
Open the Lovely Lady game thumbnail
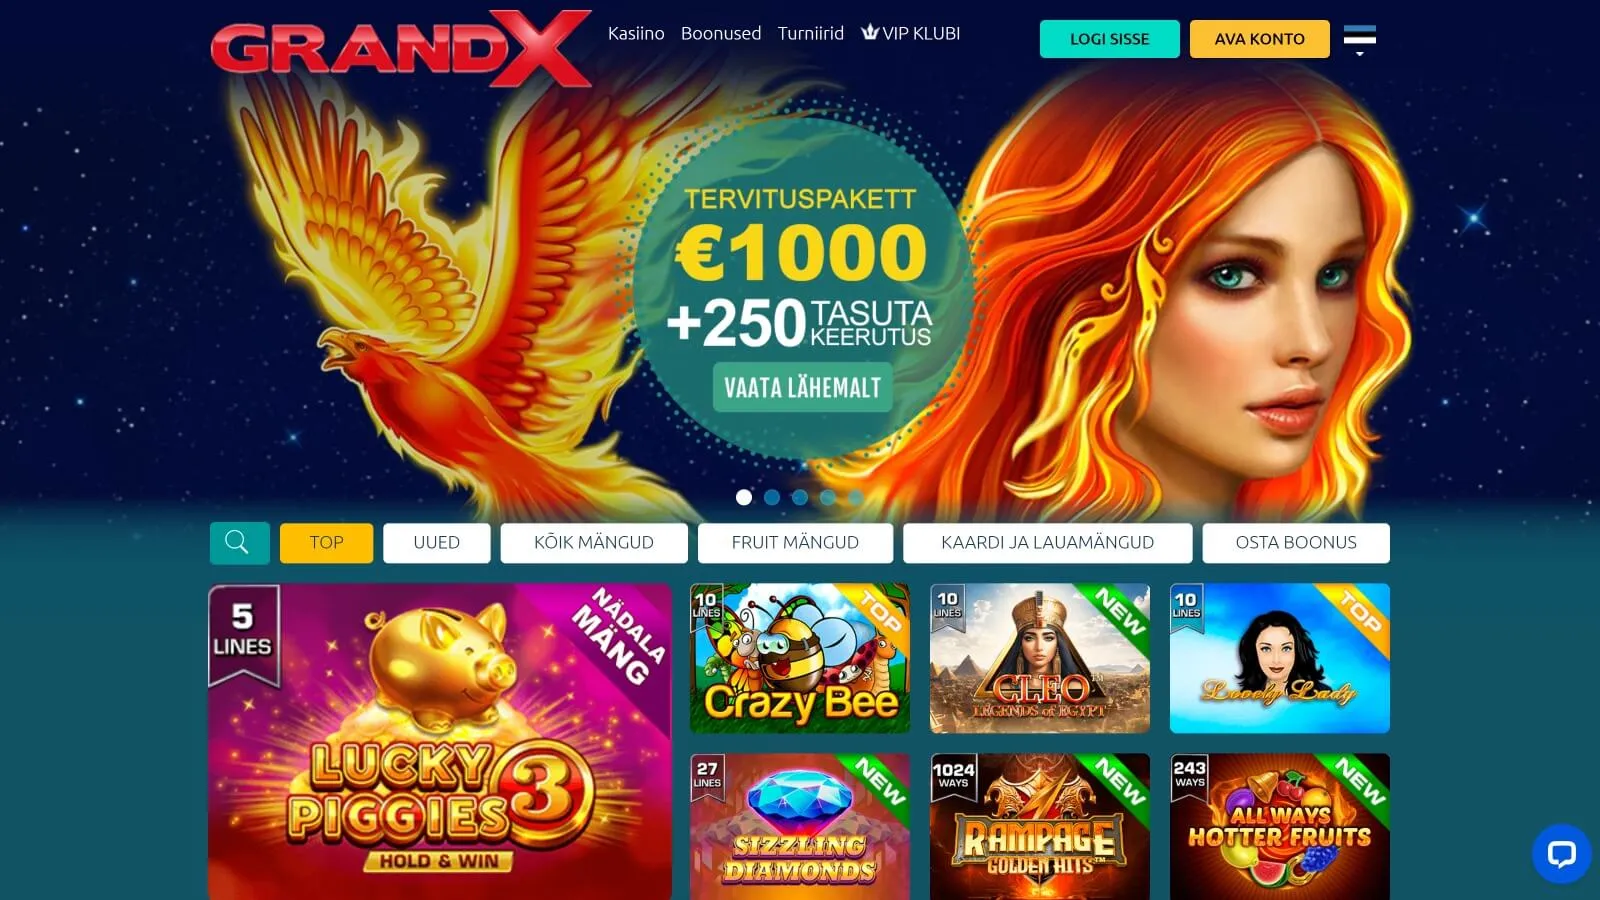coord(1280,658)
